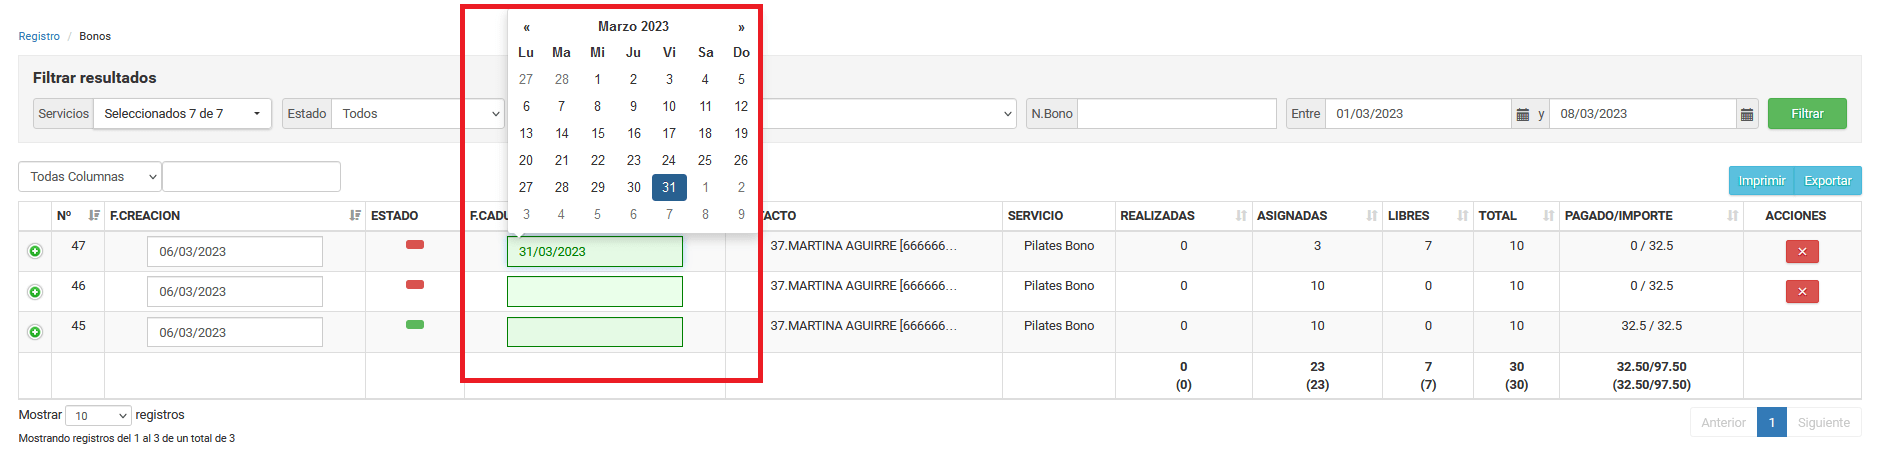The image size is (1878, 459).
Task: Delete bono 46 with red X button
Action: pos(1802,291)
